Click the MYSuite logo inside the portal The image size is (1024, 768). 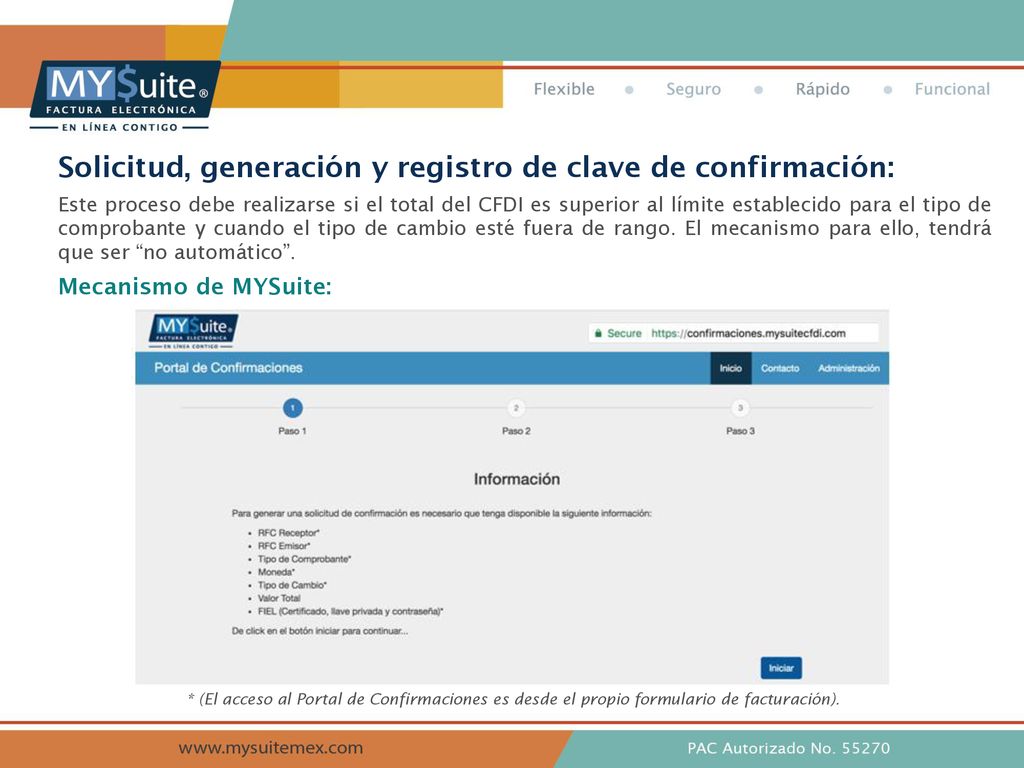pyautogui.click(x=193, y=330)
